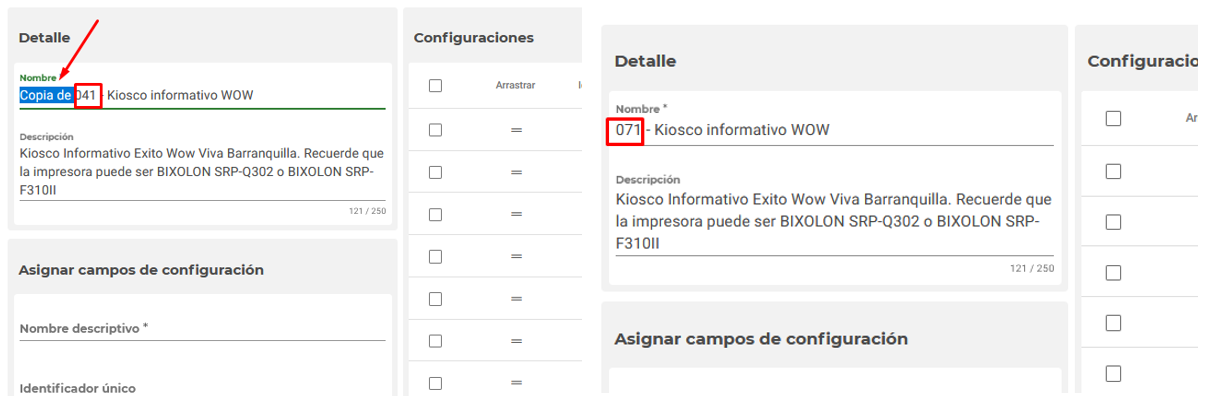The width and height of the screenshot is (1207, 418).
Task: Check the first row checkbox next to the drag handles
Action: [x=435, y=130]
